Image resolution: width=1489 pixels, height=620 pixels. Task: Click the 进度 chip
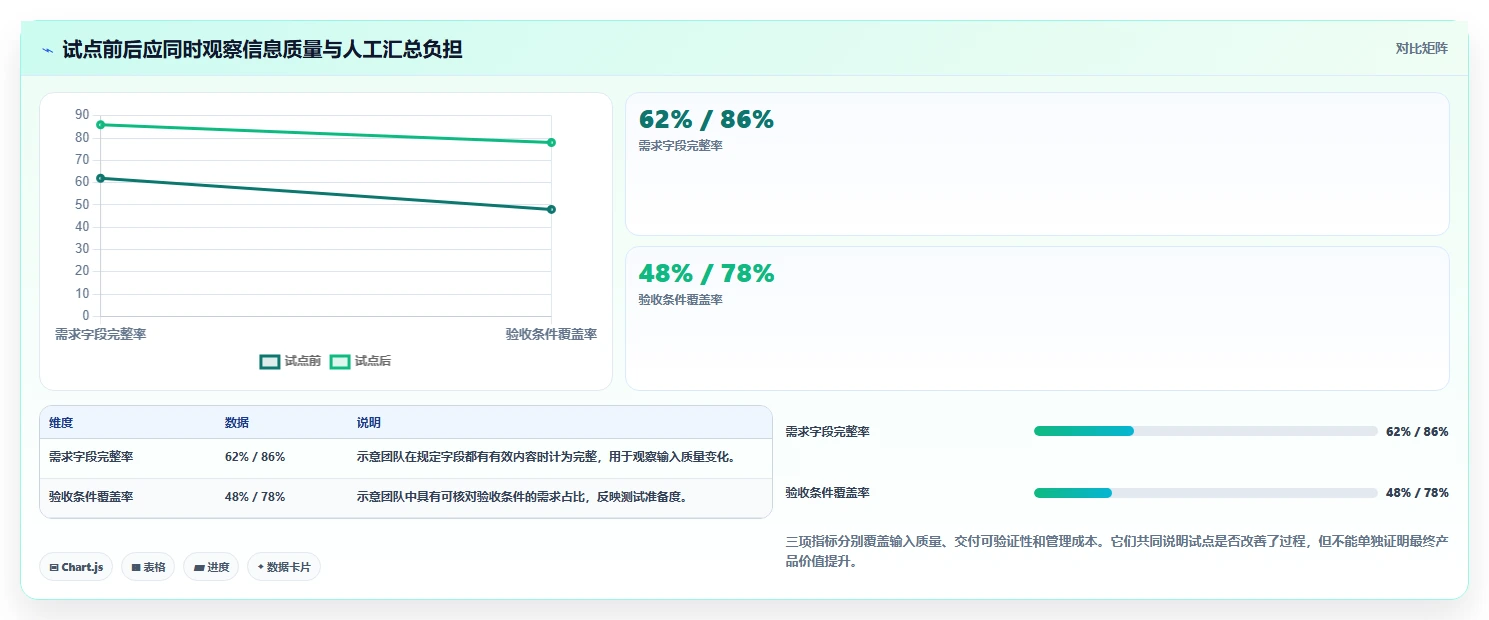coord(211,567)
